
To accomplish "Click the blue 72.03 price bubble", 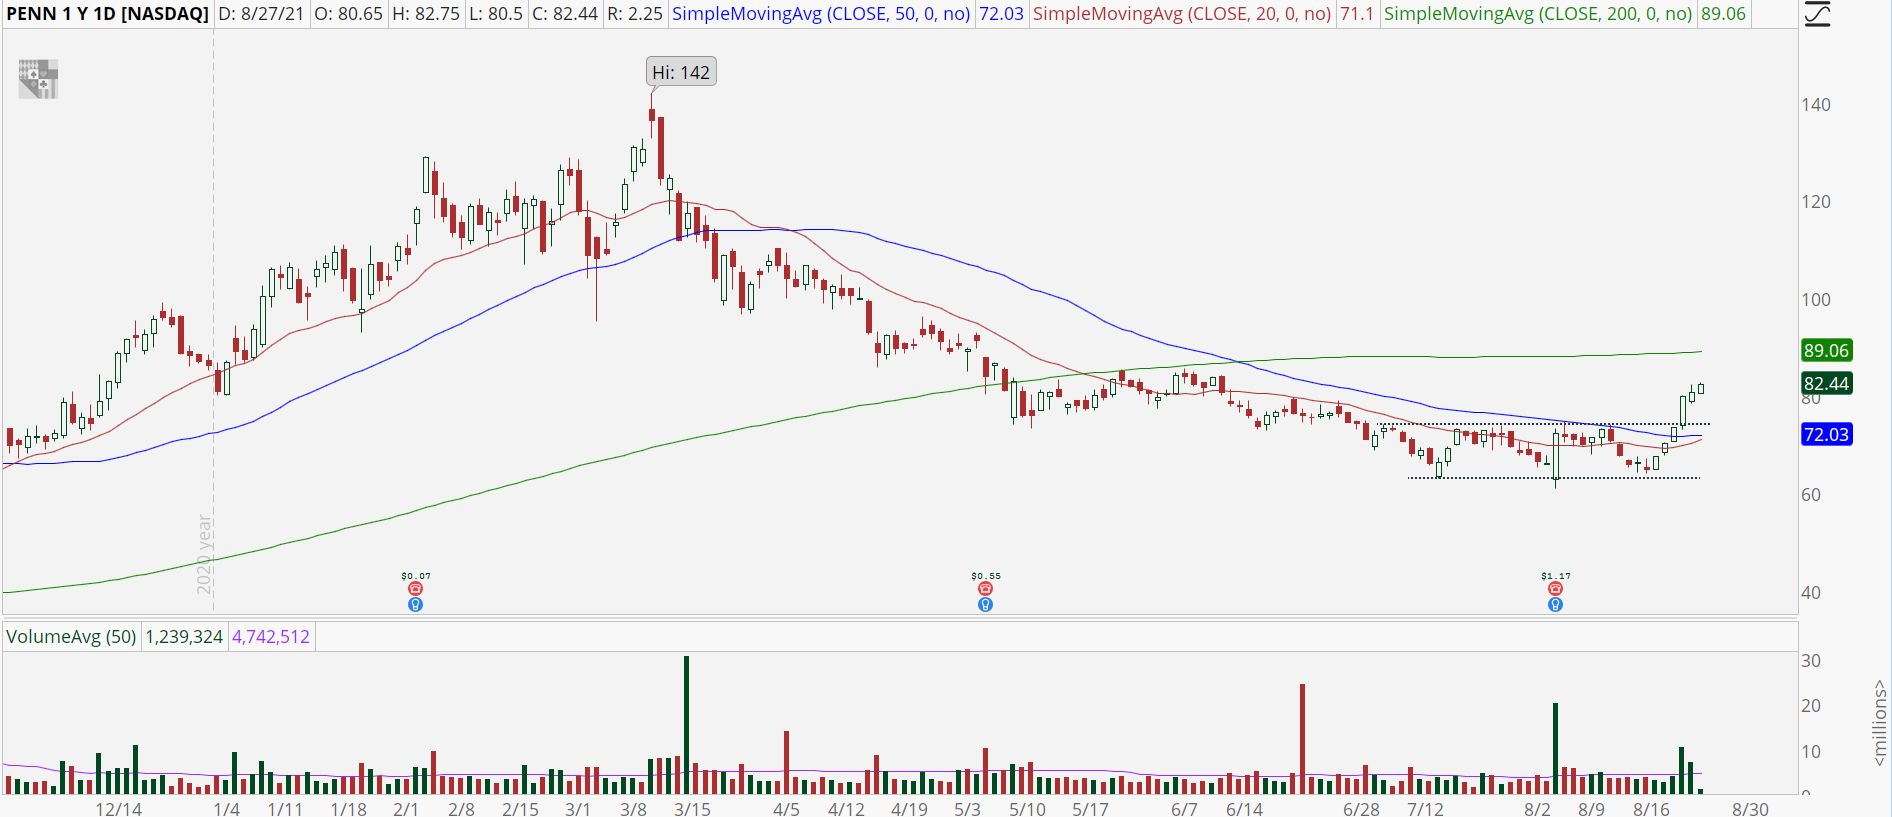I will (1826, 434).
